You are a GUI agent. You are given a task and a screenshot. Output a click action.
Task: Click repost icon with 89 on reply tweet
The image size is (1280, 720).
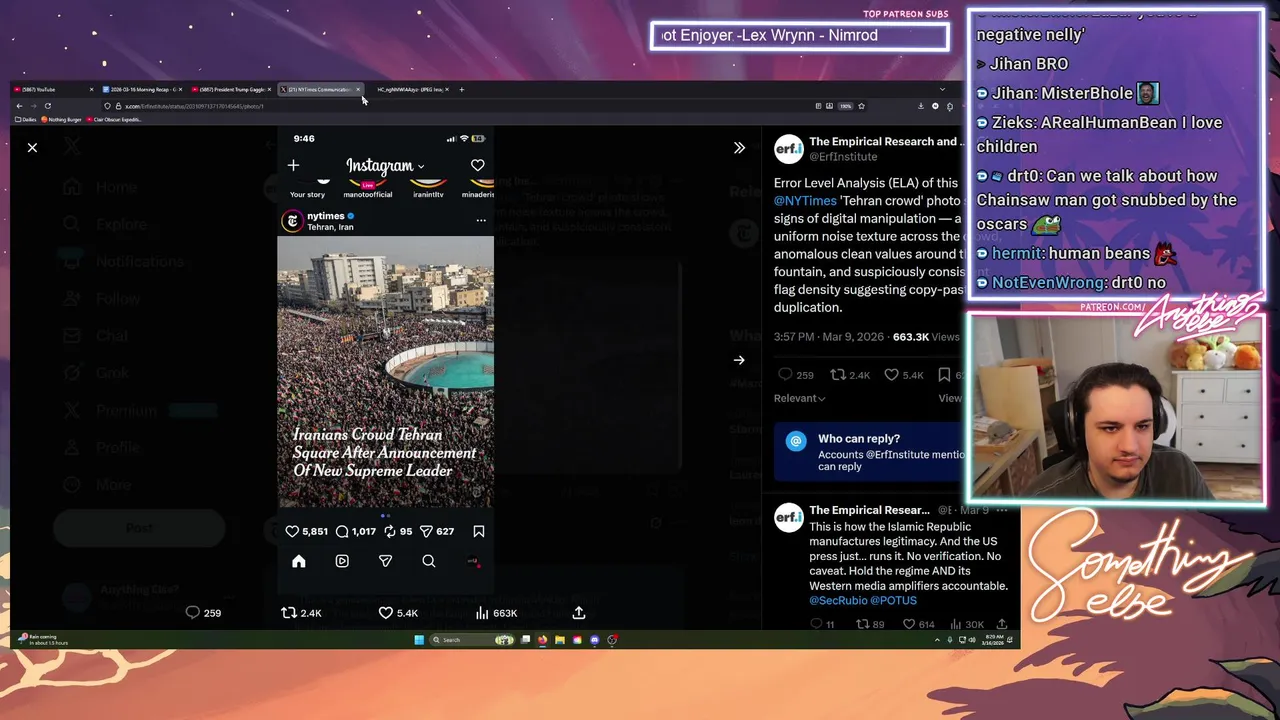point(862,624)
